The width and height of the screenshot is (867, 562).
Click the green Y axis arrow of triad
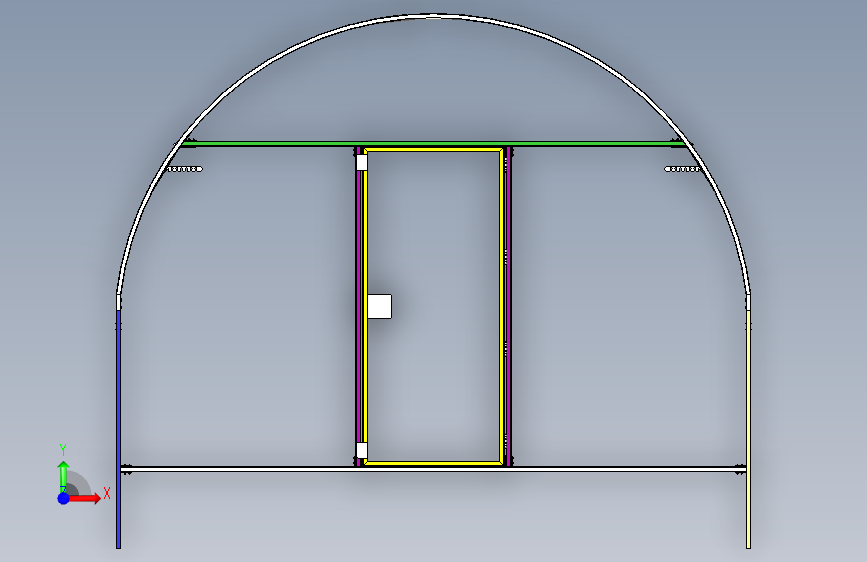pos(63,475)
